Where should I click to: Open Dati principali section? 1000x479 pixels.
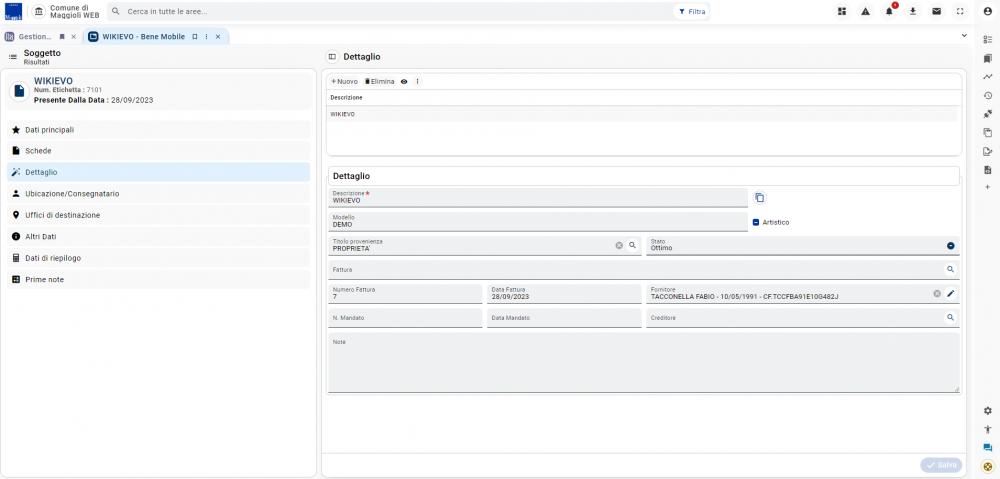coord(158,129)
